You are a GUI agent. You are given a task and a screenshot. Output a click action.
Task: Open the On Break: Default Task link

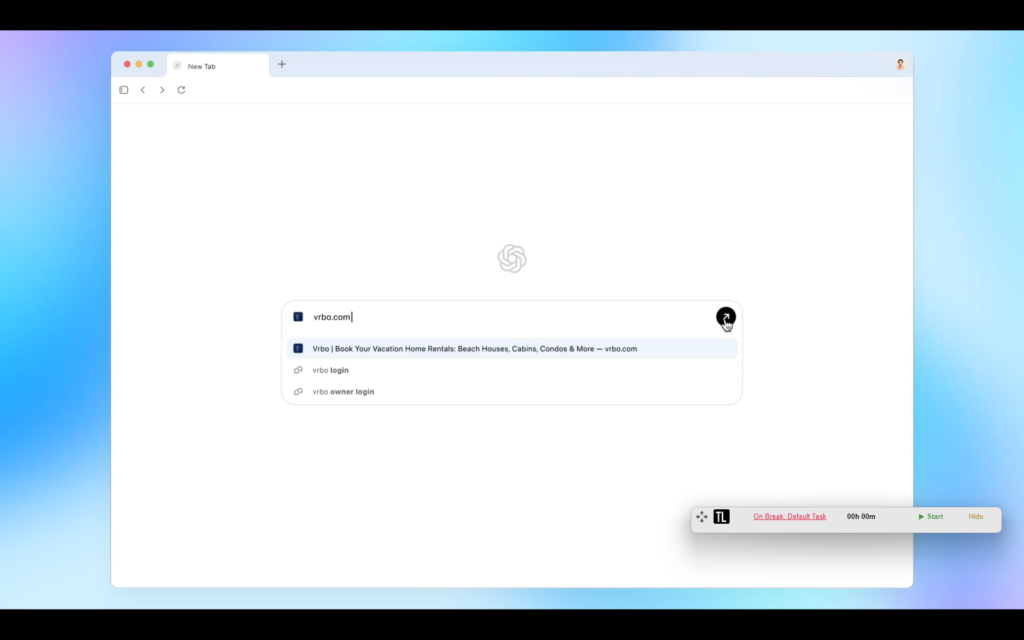tap(790, 517)
